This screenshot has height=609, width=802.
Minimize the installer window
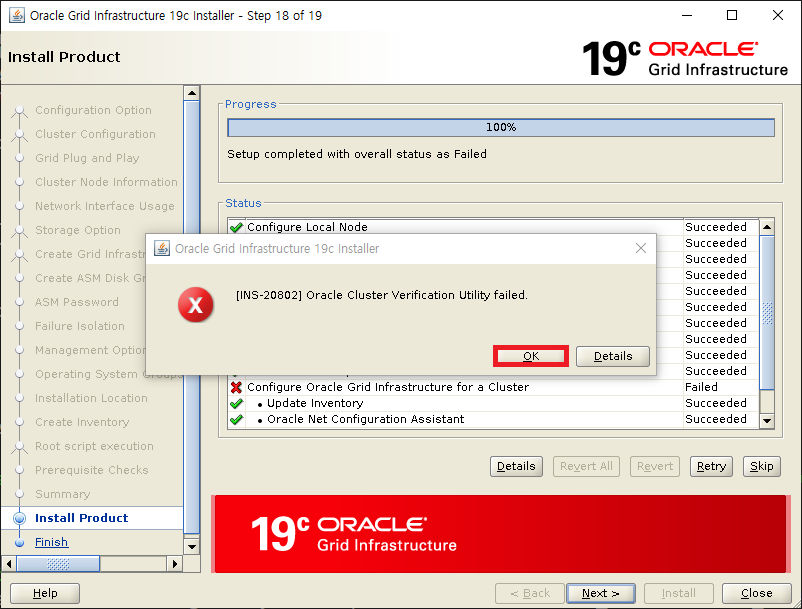click(687, 15)
